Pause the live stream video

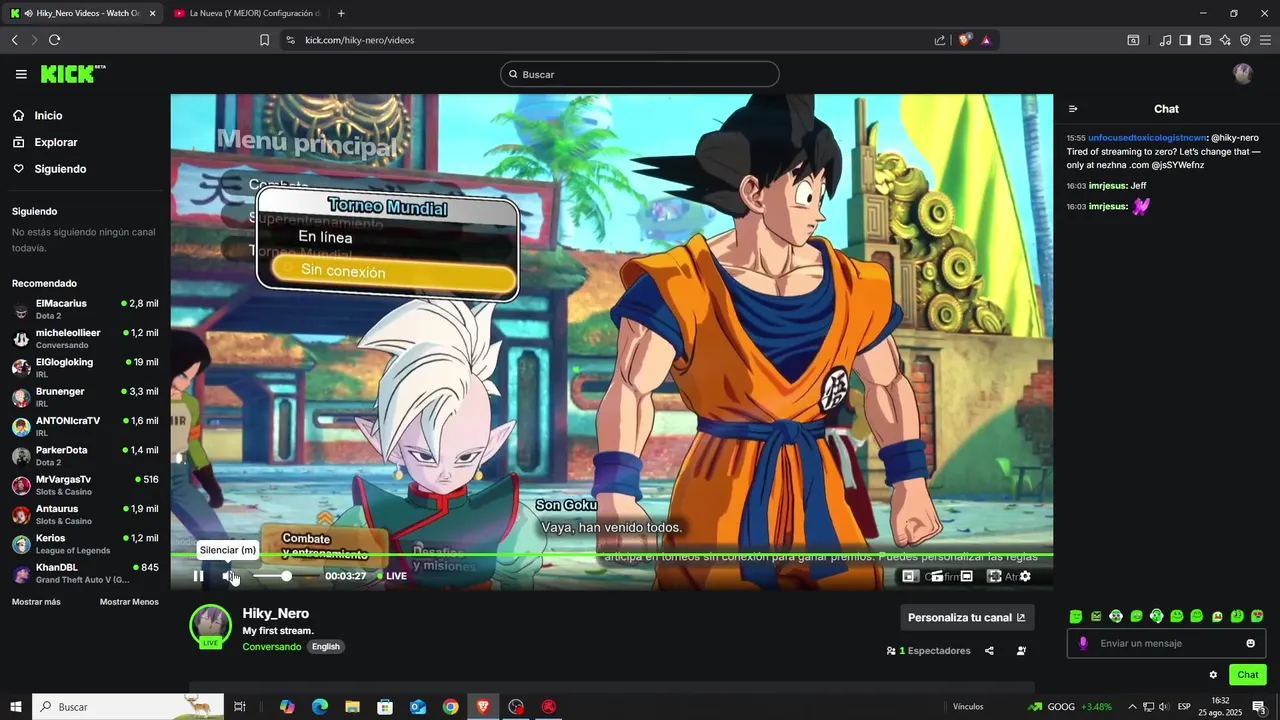coord(198,576)
